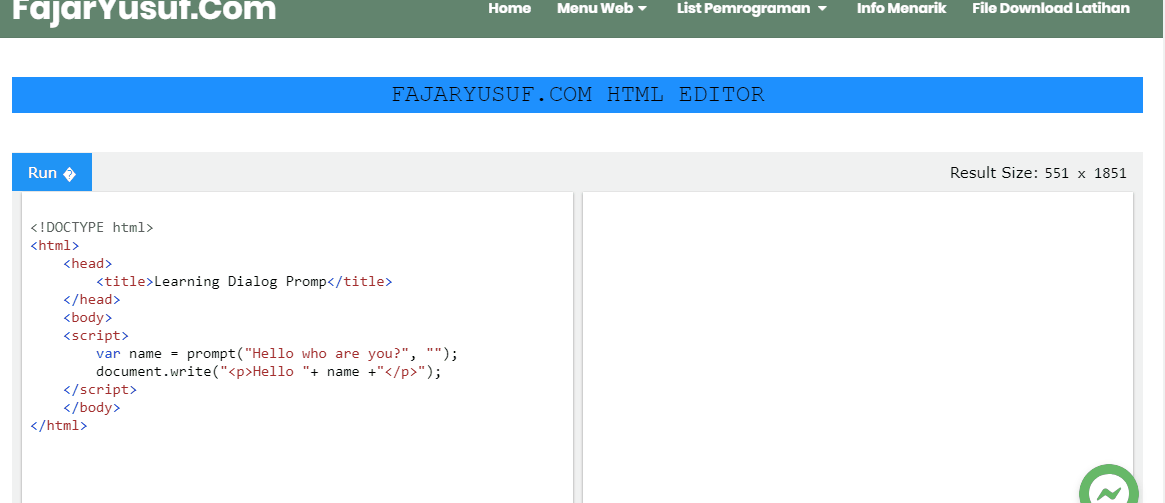Image resolution: width=1165 pixels, height=503 pixels.
Task: Click the FAJARYUSUF.COM HTML EDITOR banner
Action: coord(577,95)
